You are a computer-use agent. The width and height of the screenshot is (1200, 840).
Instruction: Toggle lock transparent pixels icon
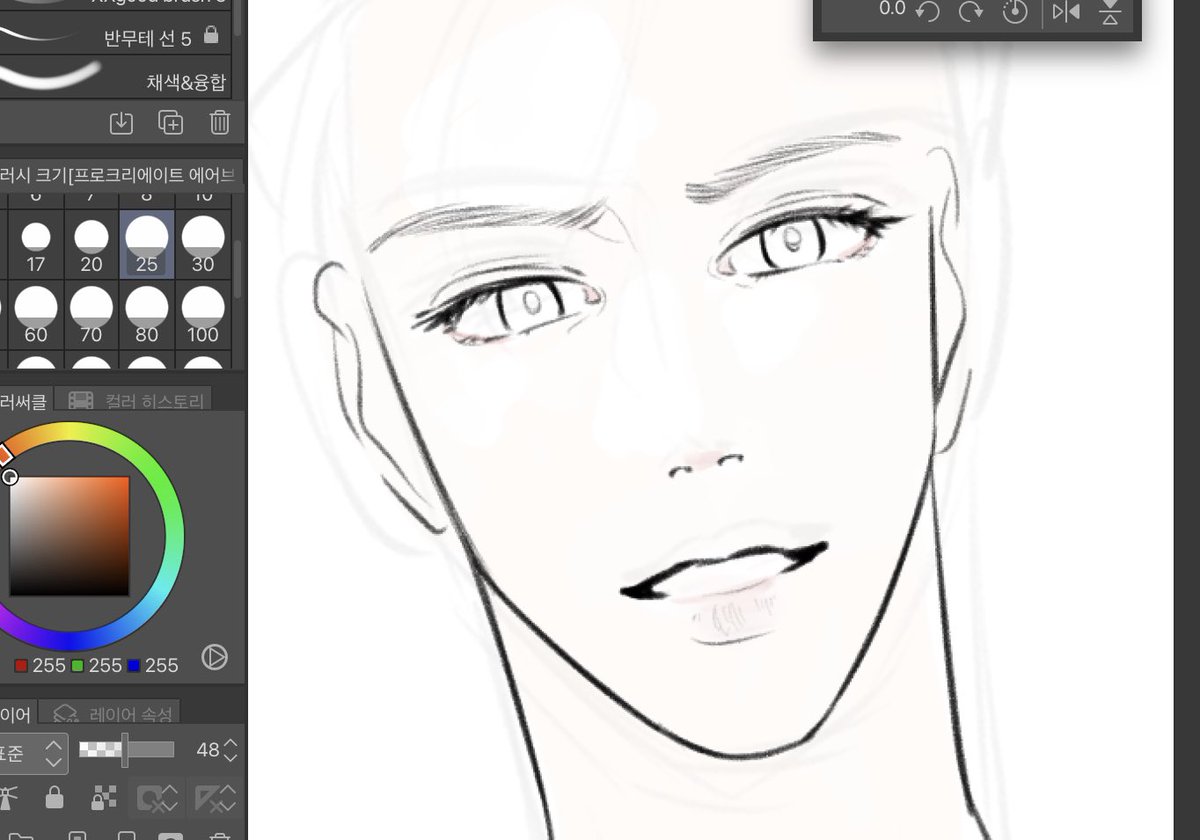[103, 797]
